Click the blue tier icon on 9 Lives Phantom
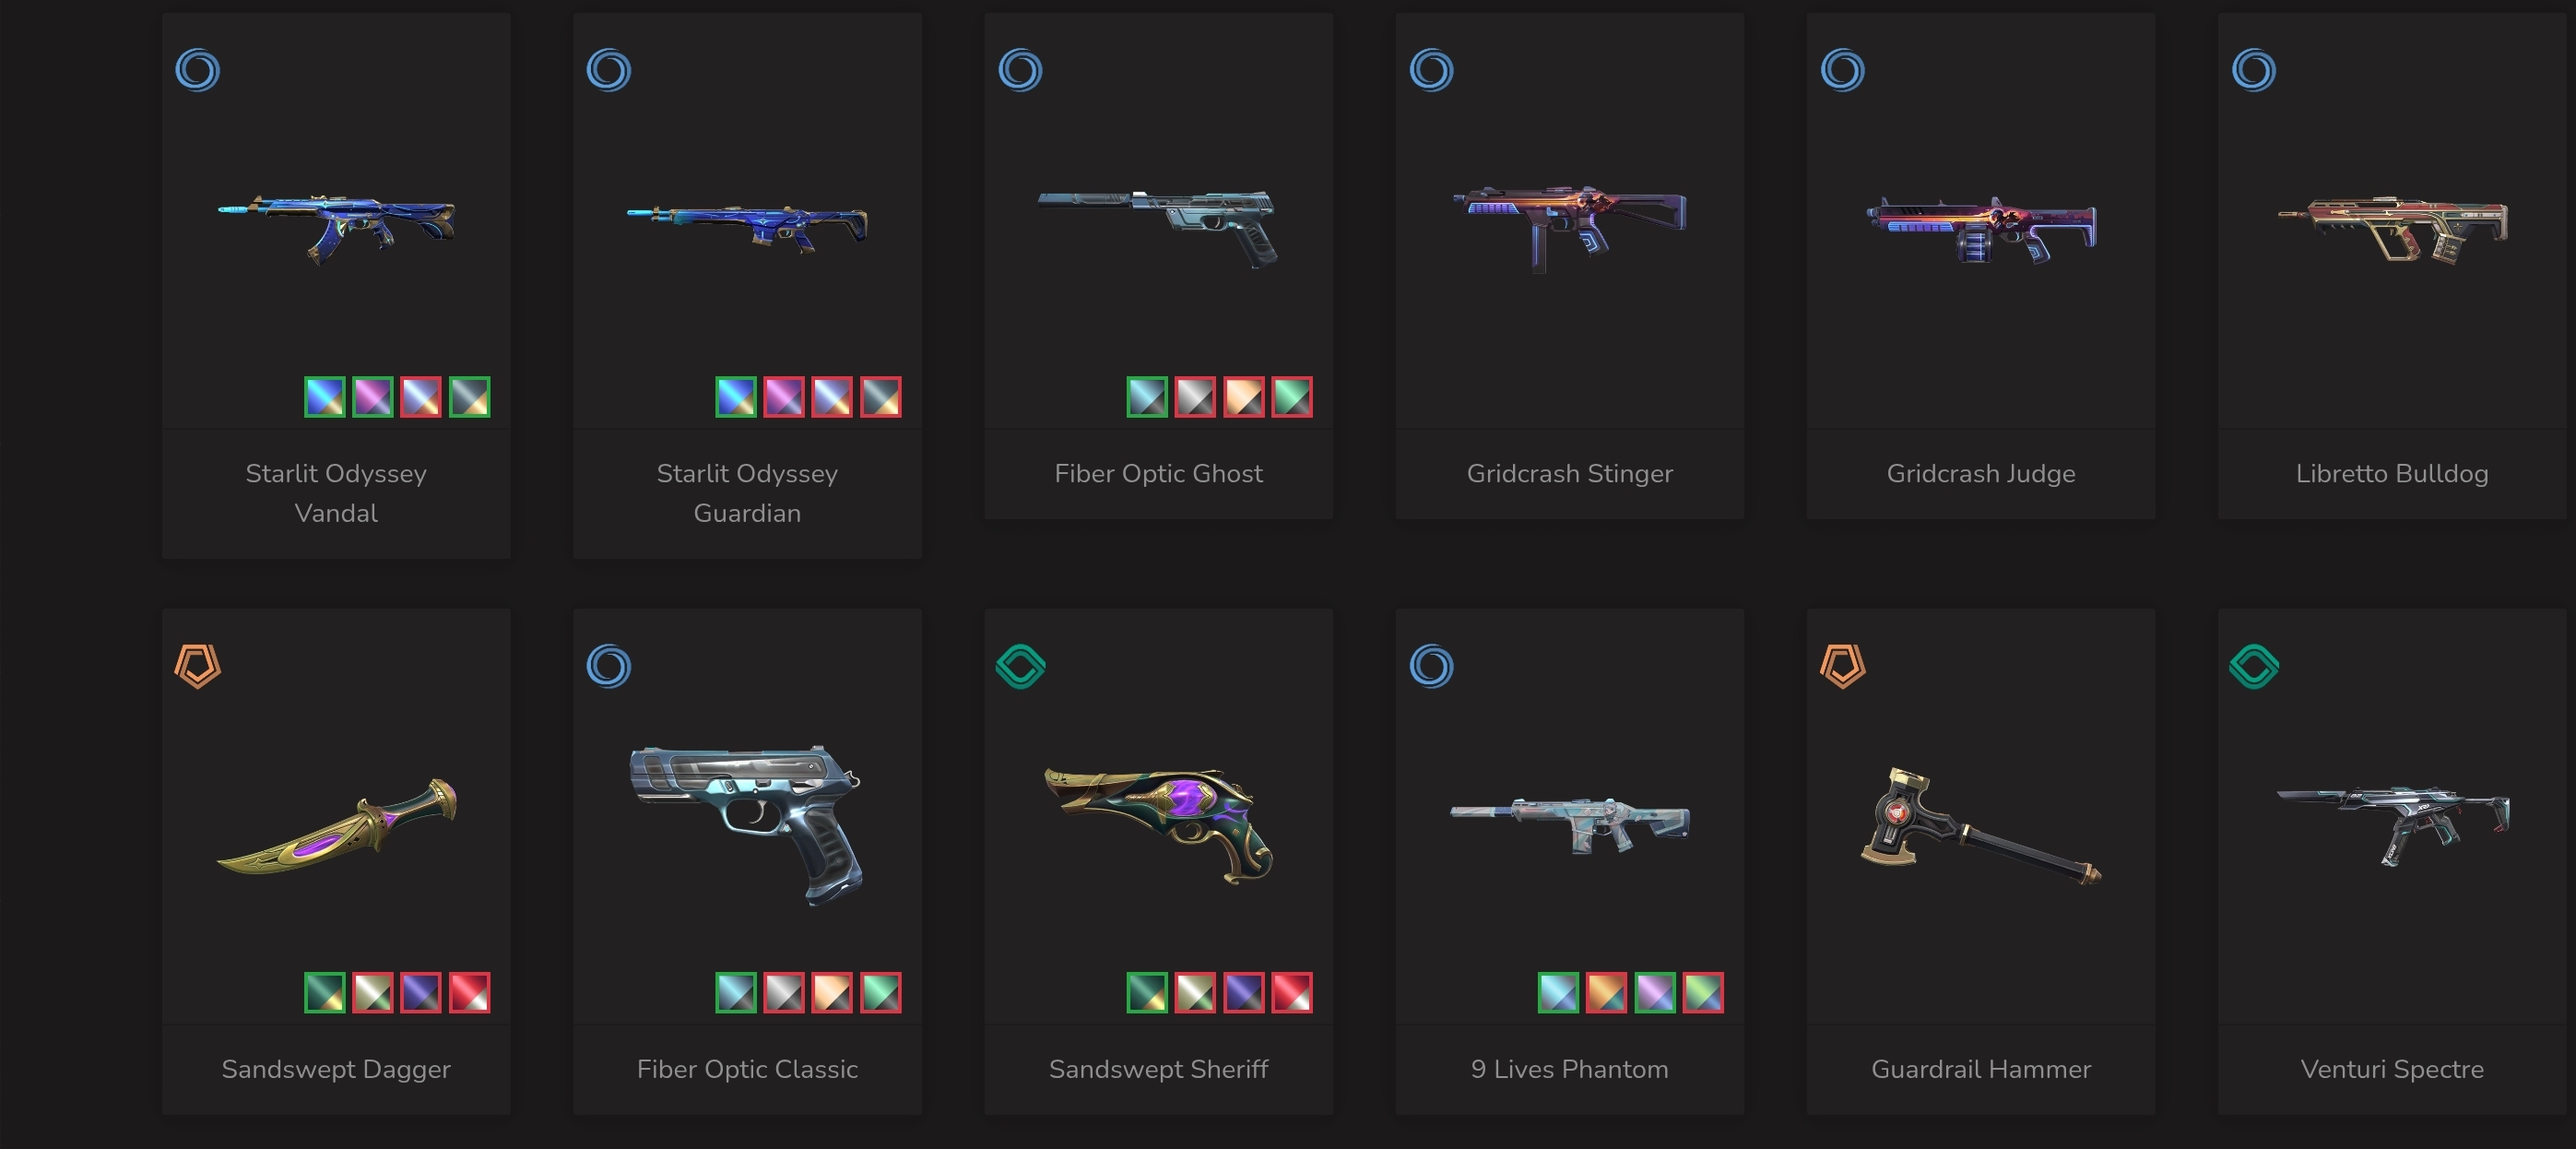Image resolution: width=2576 pixels, height=1149 pixels. (x=1431, y=666)
